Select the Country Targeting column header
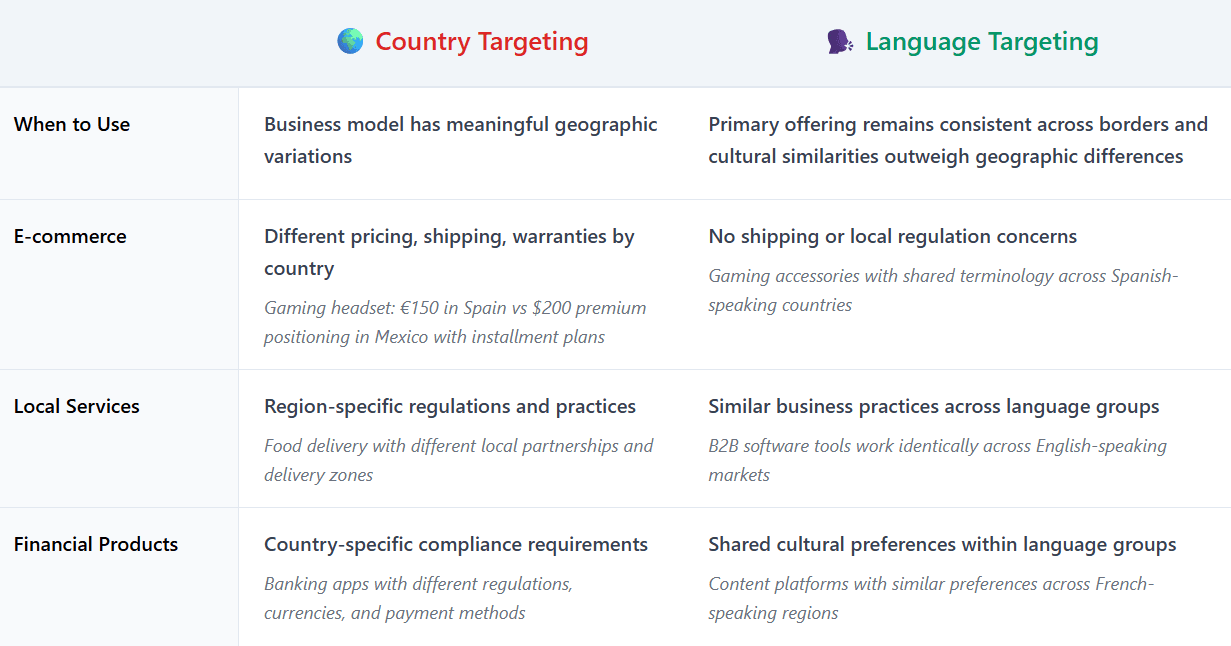This screenshot has height=646, width=1231. 481,42
